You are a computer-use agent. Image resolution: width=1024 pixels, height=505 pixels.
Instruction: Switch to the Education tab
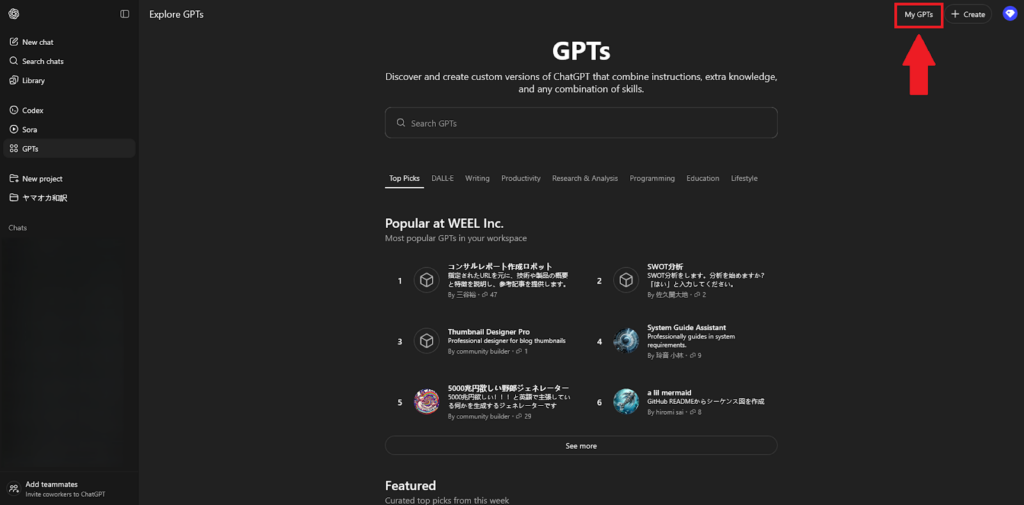click(703, 178)
